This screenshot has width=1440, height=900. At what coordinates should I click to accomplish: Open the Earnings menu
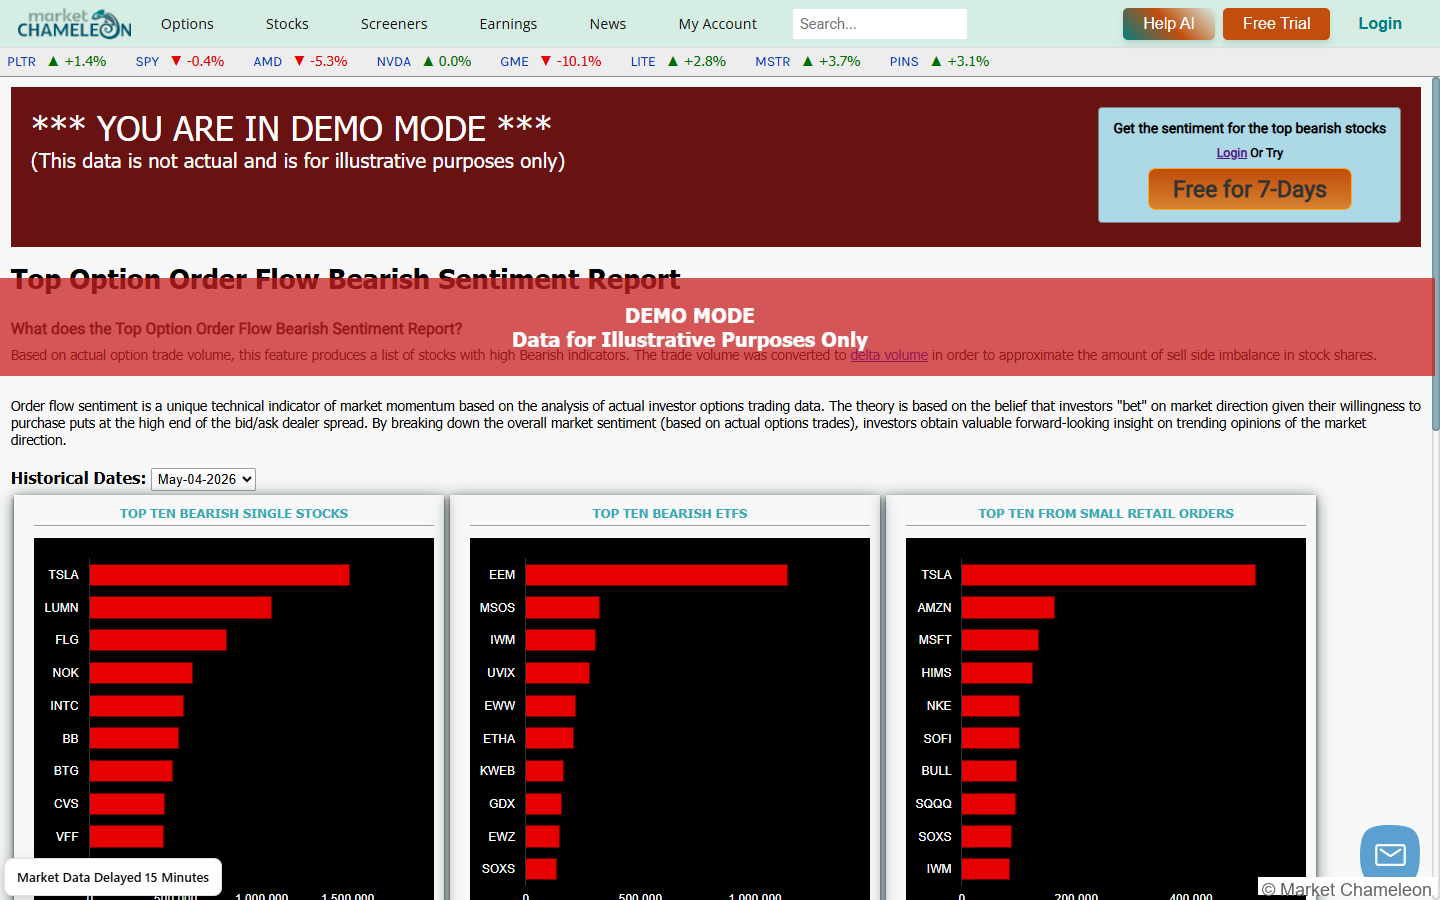[508, 24]
